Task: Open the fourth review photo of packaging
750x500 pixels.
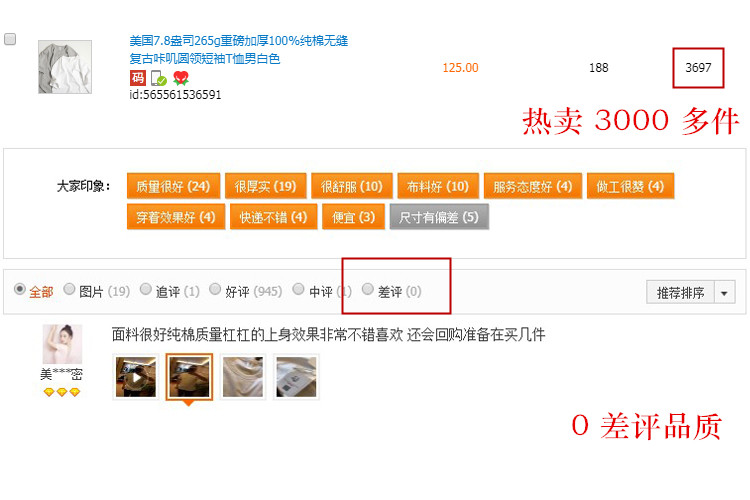Action: pyautogui.click(x=296, y=377)
